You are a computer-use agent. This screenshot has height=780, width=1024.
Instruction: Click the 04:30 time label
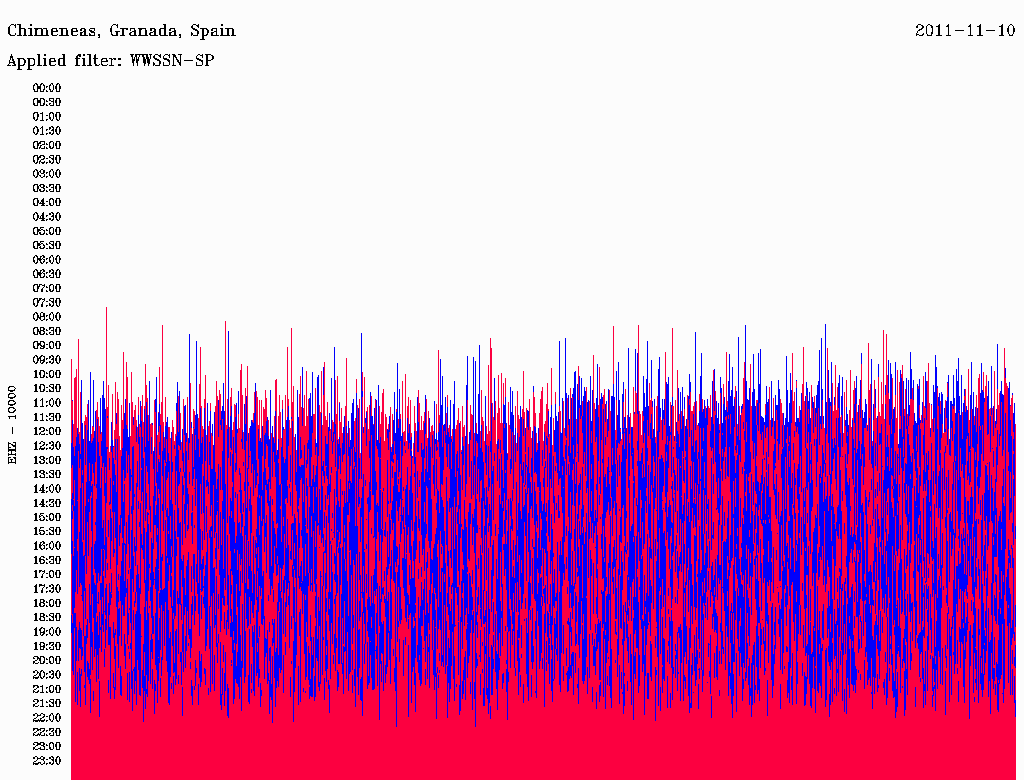pyautogui.click(x=47, y=216)
